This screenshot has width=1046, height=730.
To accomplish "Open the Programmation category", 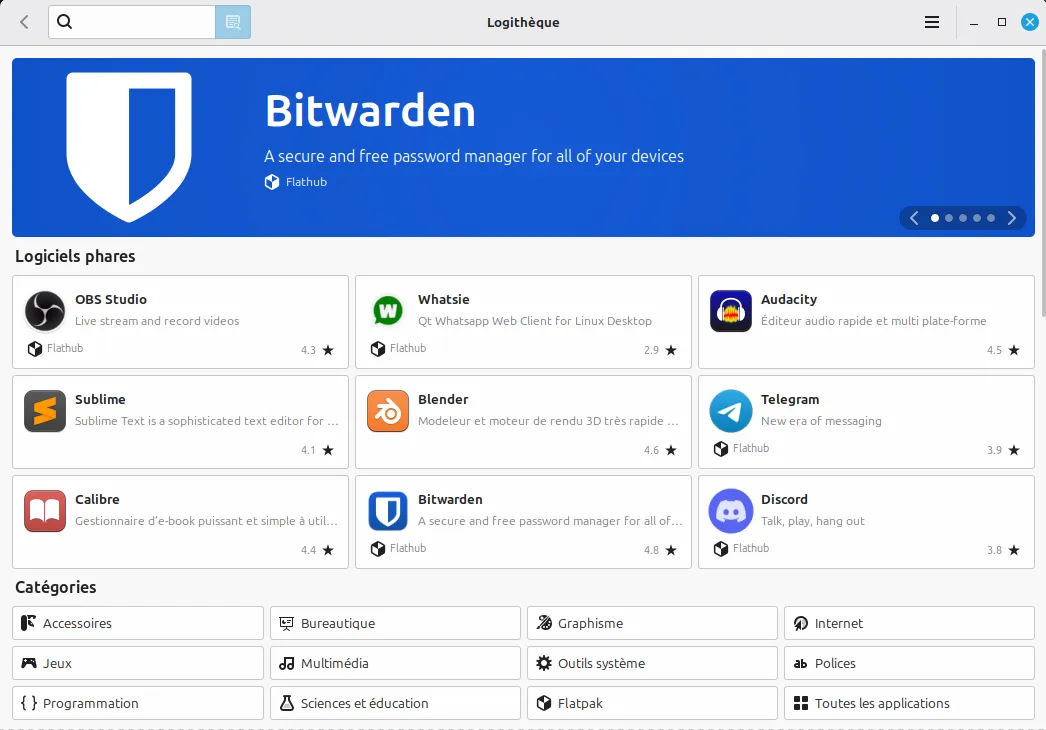I will click(x=138, y=703).
